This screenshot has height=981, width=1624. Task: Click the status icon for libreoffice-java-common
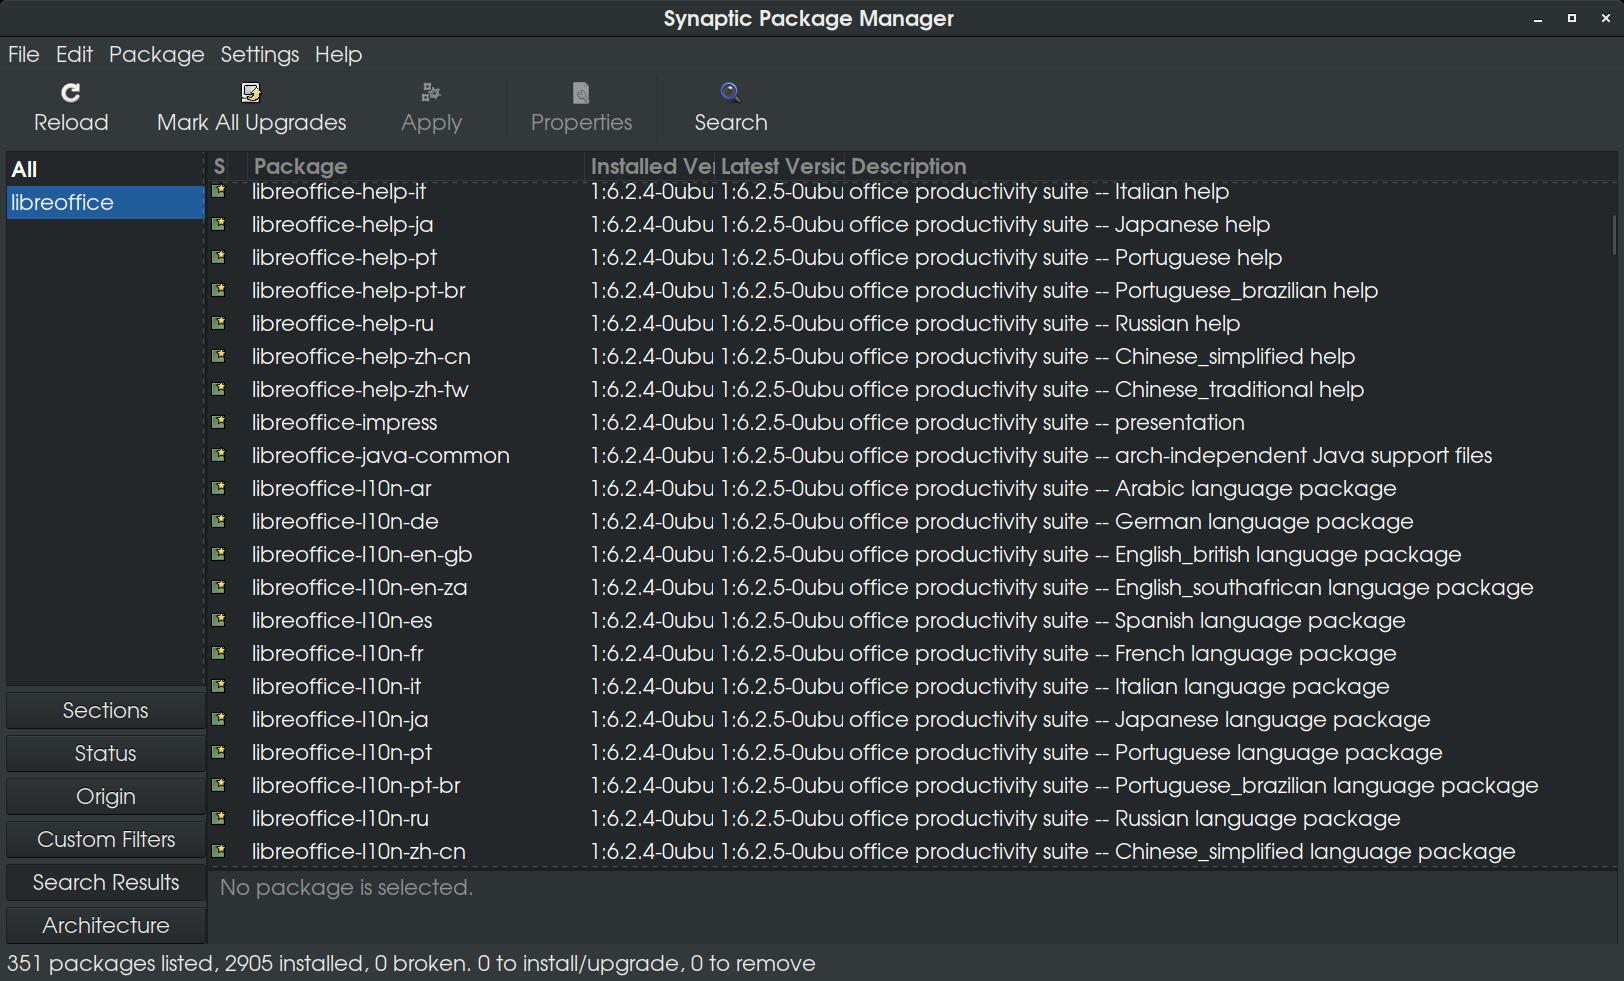pos(219,455)
